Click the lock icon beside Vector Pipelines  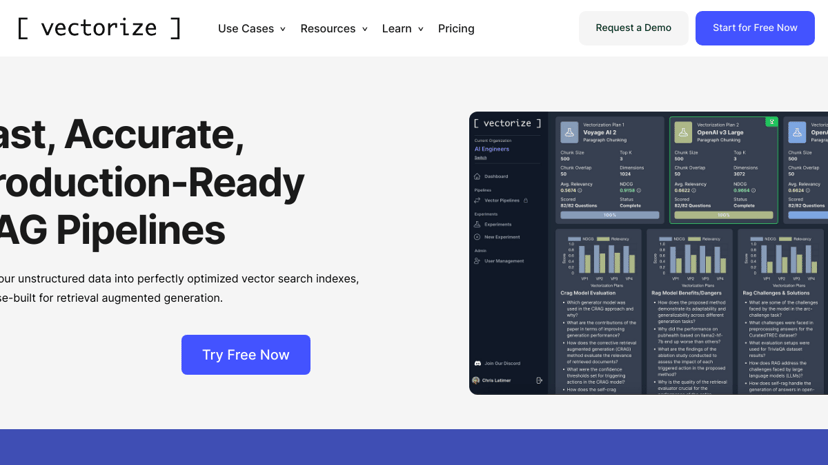point(525,201)
